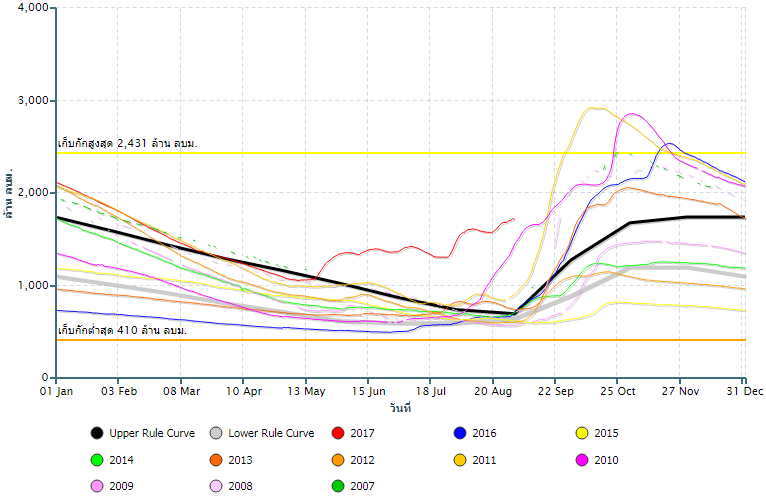Click the 'เก็บกักสูงสุด 2,431 ล้าน ลบม.' label
766x496 pixels.
pyautogui.click(x=128, y=144)
